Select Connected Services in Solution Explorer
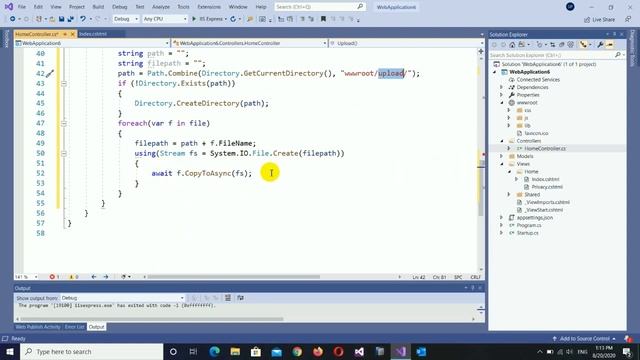This screenshot has width=640, height=360. pyautogui.click(x=538, y=80)
